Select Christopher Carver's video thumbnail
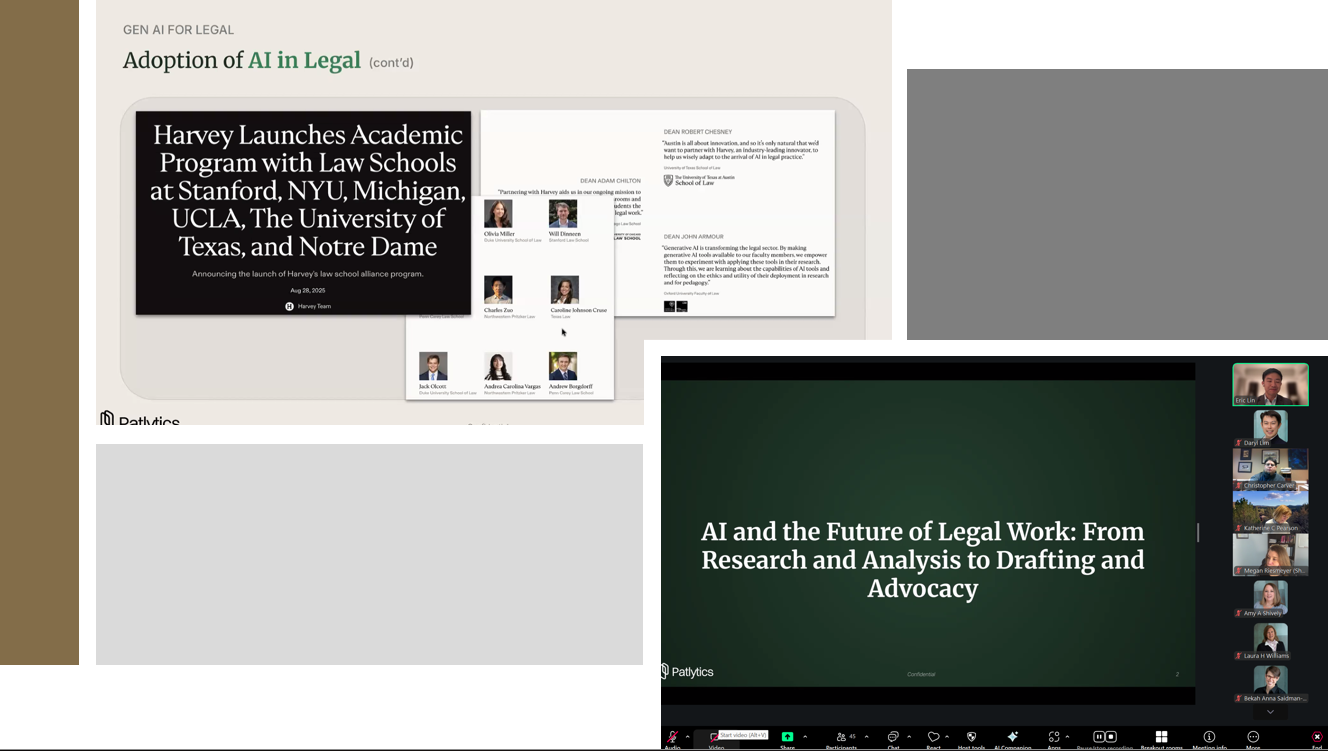Viewport: 1328px width, 751px height. click(1270, 469)
